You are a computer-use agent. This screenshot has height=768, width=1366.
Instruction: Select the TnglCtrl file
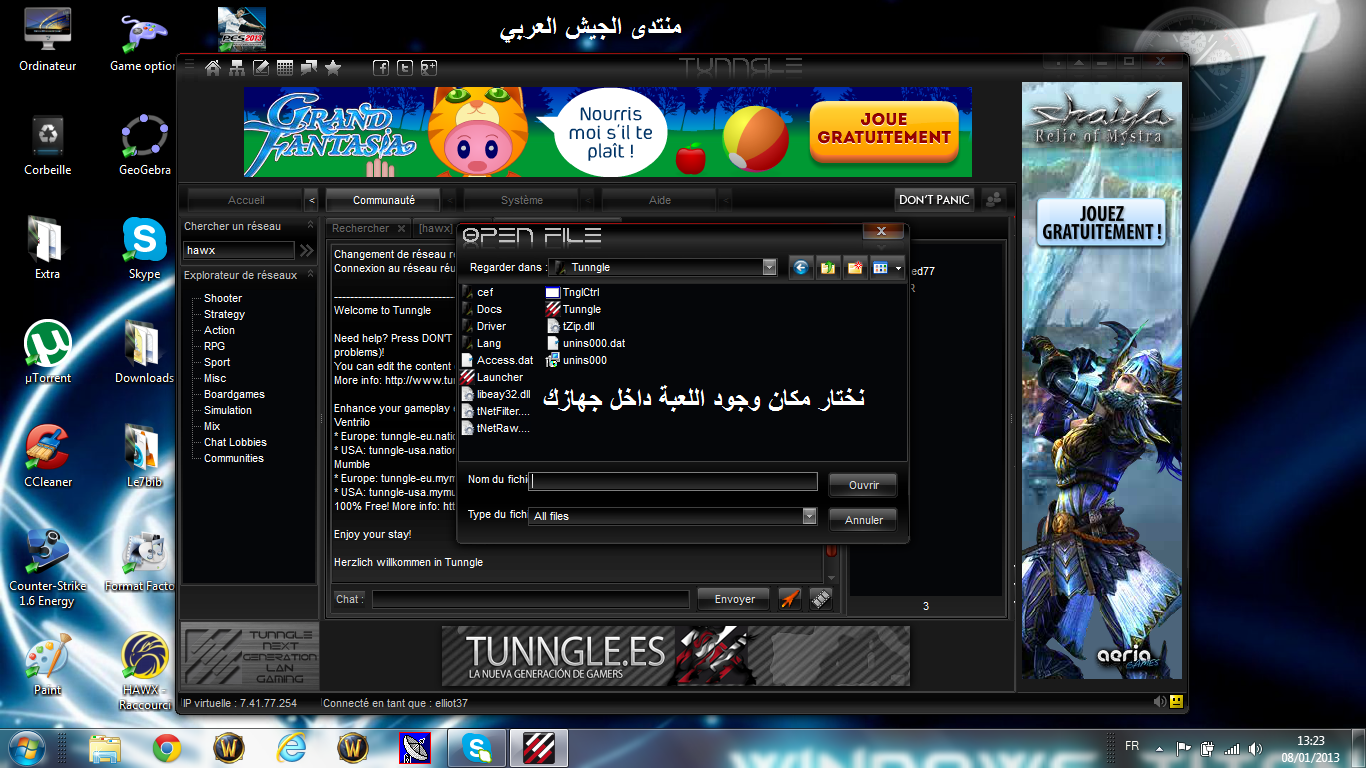pyautogui.click(x=573, y=292)
